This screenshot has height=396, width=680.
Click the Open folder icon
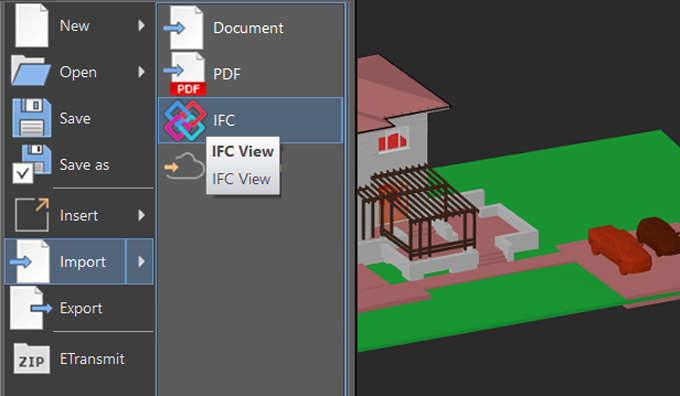pyautogui.click(x=30, y=71)
